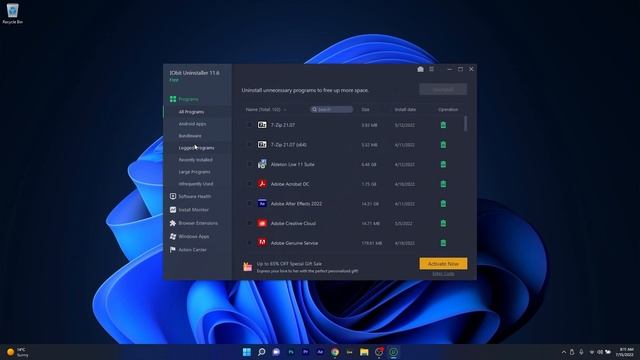
Task: Open the weather widget on taskbar
Action: click(18, 352)
